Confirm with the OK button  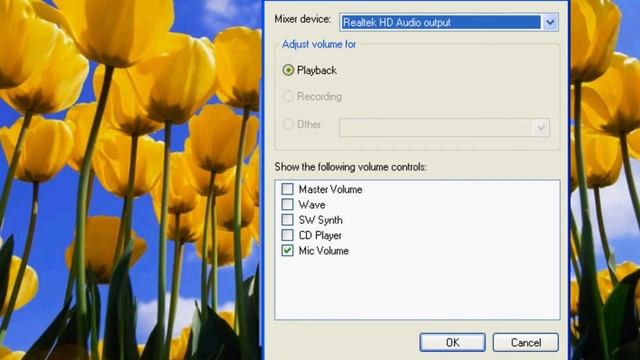453,342
